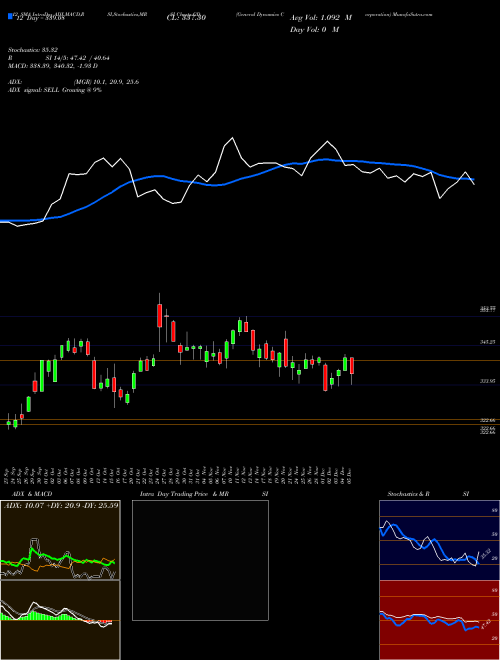Click the 343.25 price level label
The image size is (500, 660).
[487, 343]
